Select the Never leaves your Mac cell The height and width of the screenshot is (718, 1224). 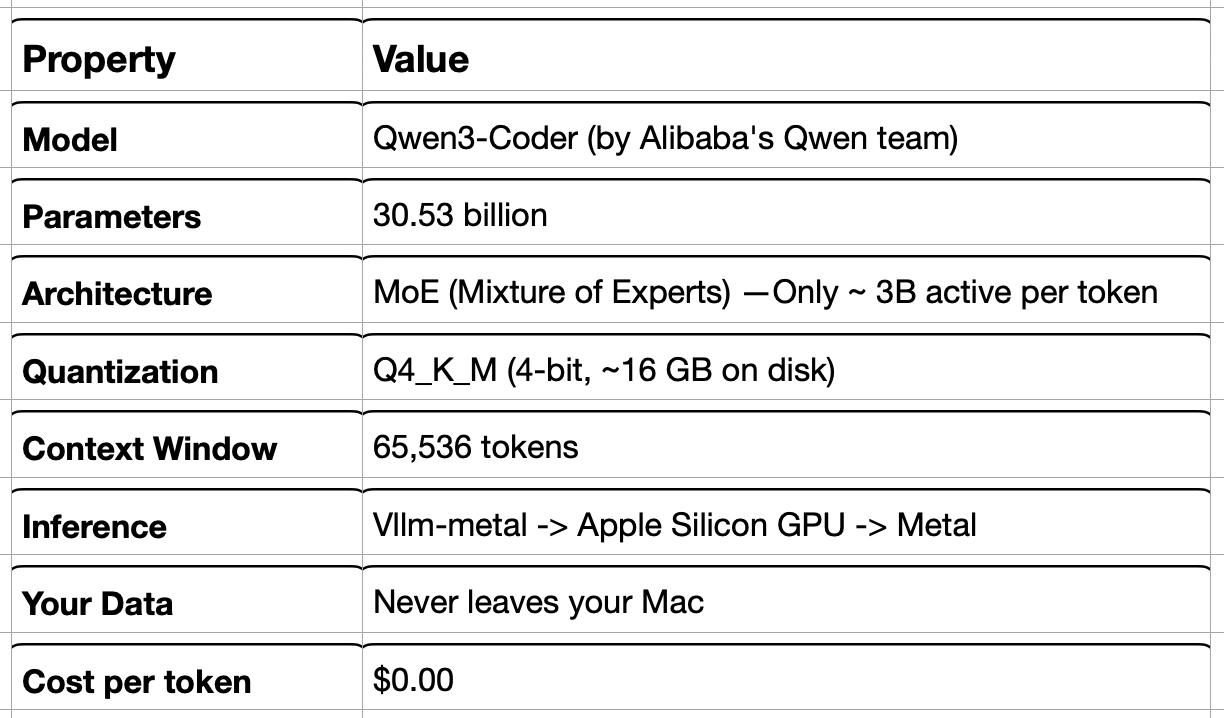point(787,603)
